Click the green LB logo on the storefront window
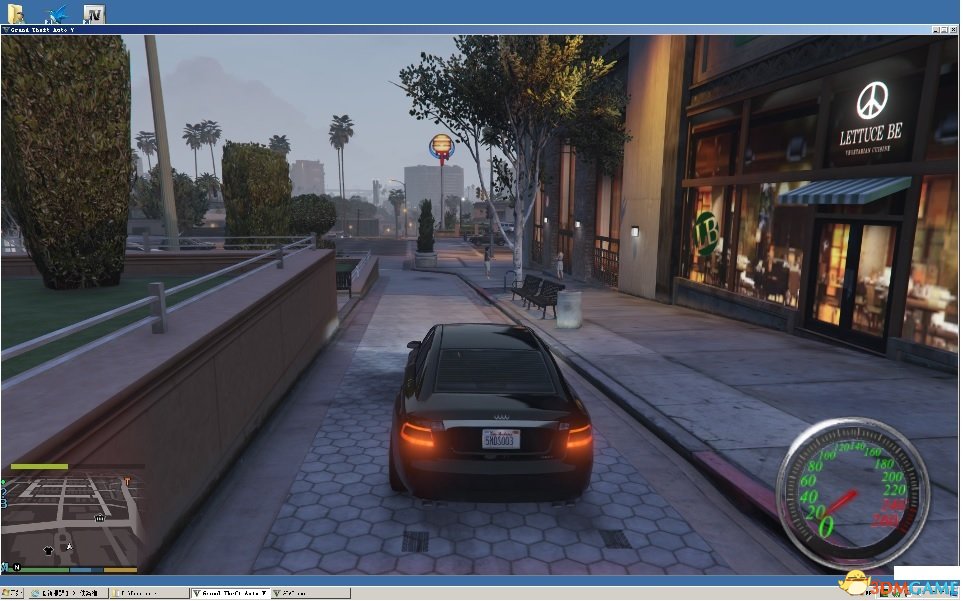The image size is (963, 601). point(706,234)
